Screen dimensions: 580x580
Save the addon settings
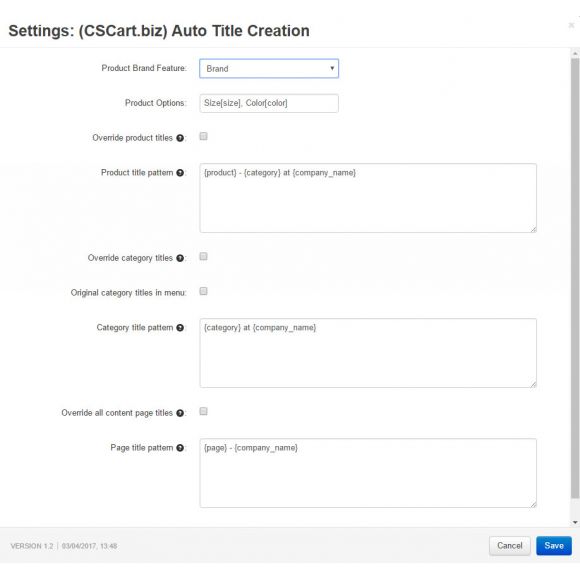pyautogui.click(x=554, y=546)
